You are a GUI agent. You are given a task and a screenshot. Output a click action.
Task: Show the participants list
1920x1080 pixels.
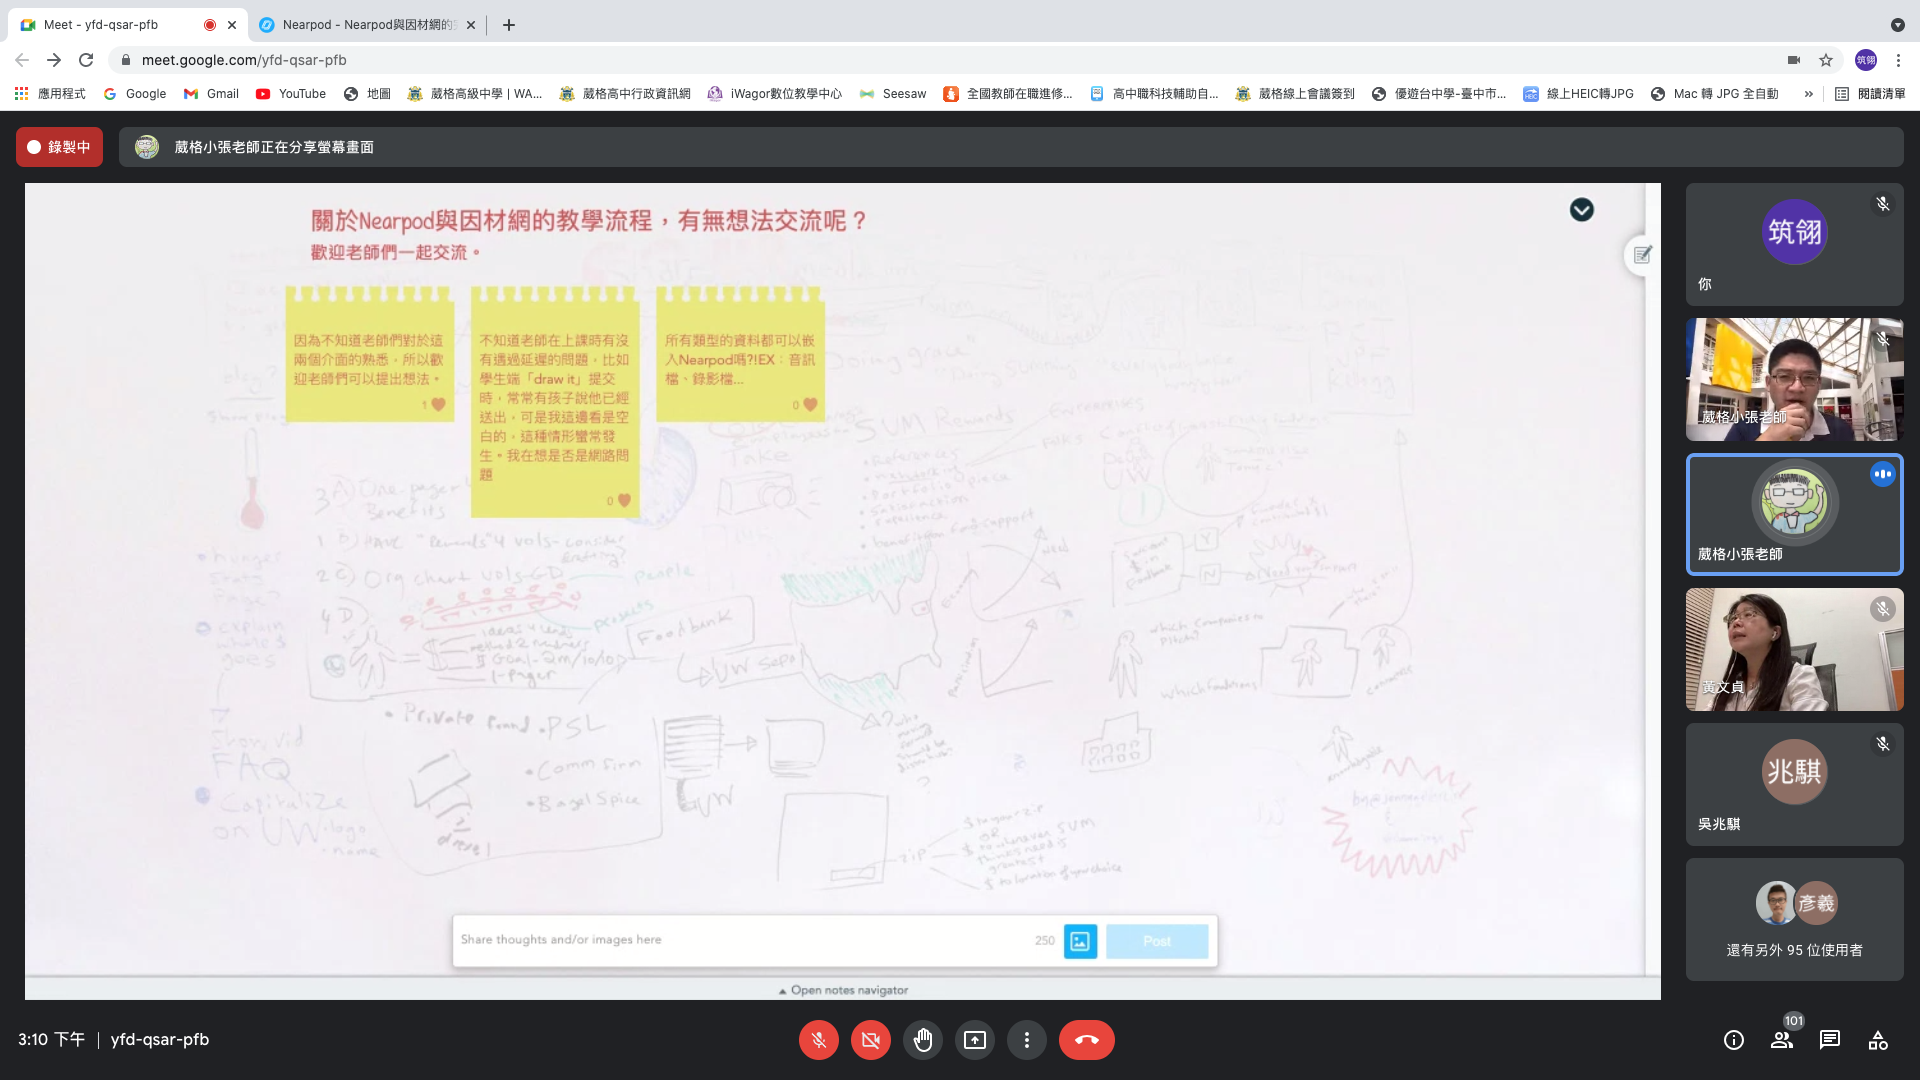coord(1781,1040)
